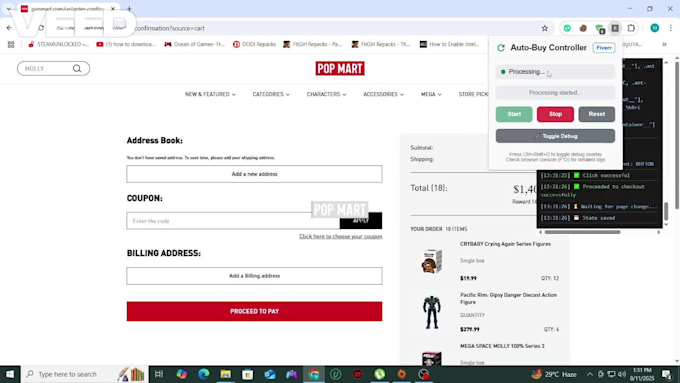Viewport: 680px width, 383px height.
Task: Click the Windows taskbar search box
Action: point(85,374)
